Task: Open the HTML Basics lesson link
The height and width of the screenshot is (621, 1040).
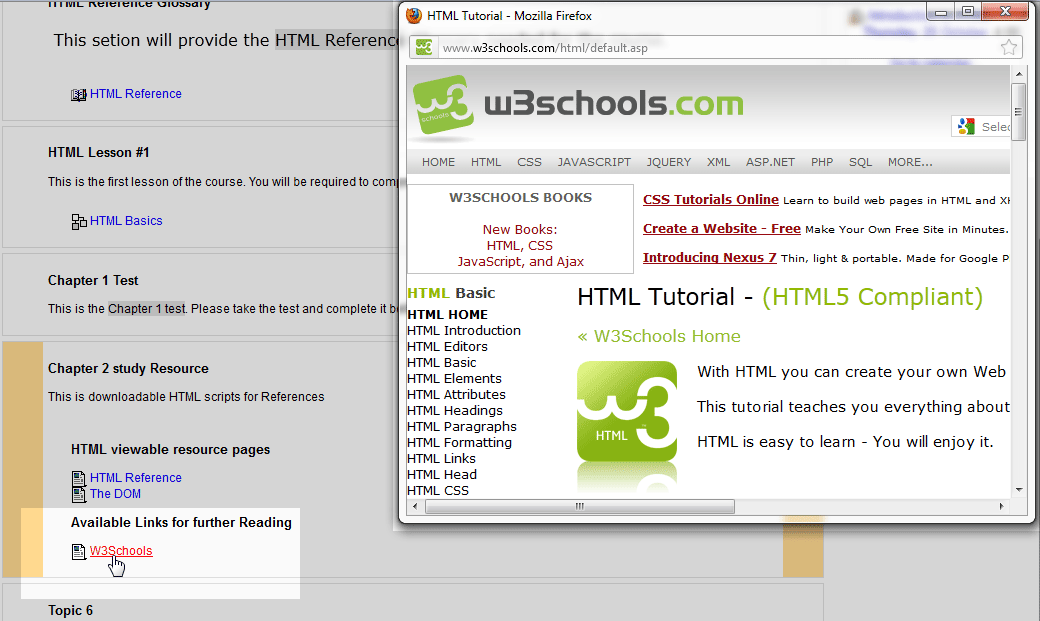Action: (126, 220)
